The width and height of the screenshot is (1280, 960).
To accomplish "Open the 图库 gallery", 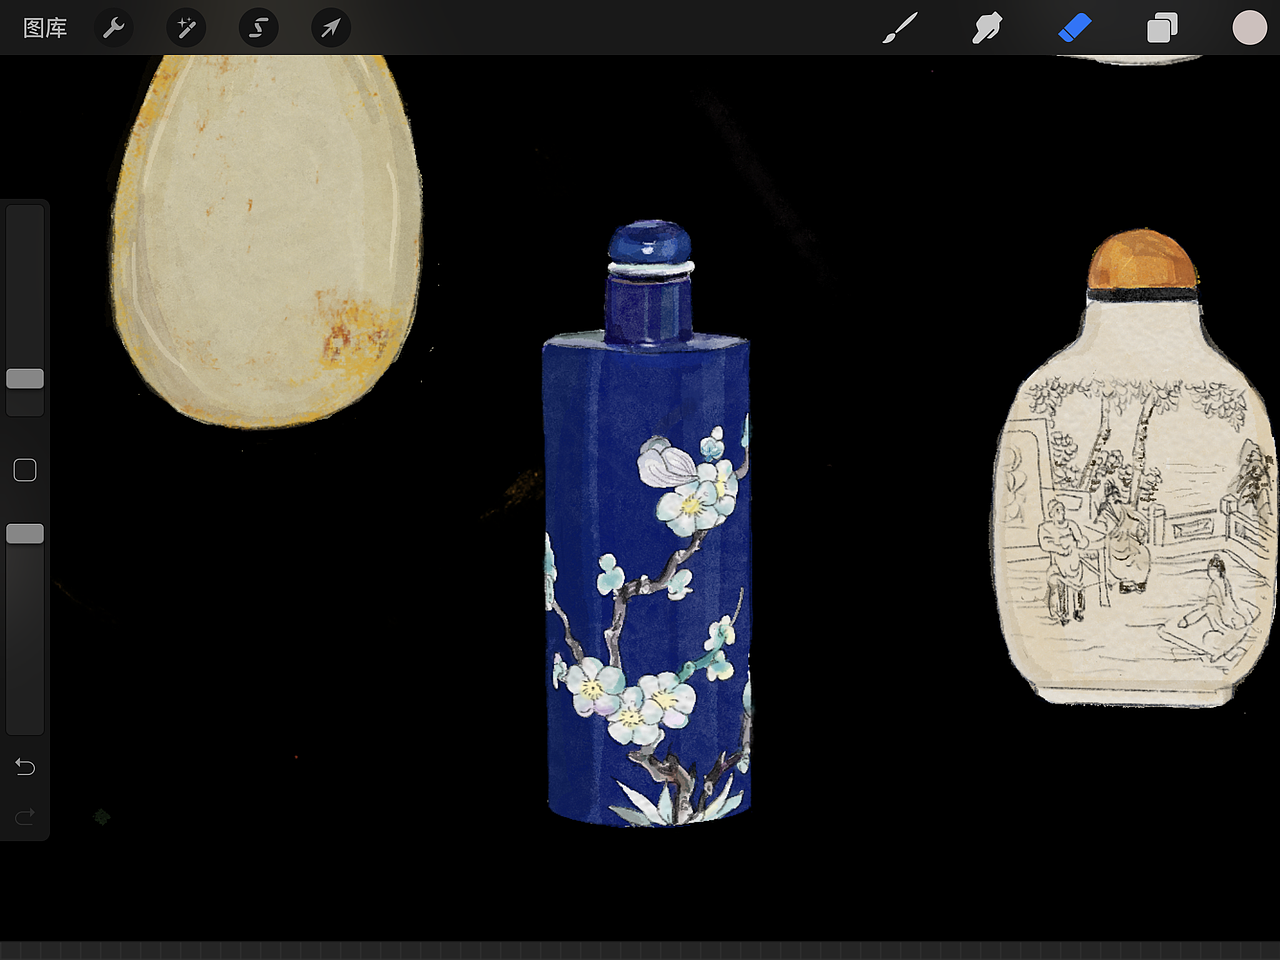I will tap(45, 28).
